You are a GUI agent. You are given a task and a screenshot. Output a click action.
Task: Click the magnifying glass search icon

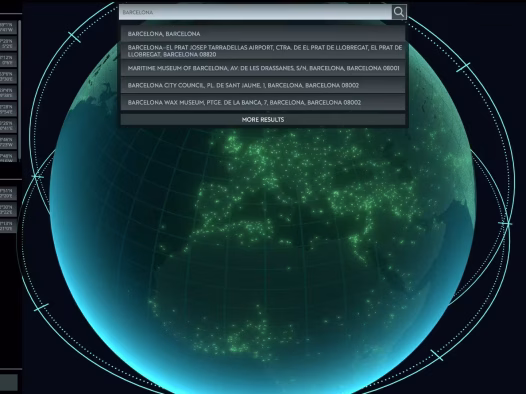coord(399,12)
